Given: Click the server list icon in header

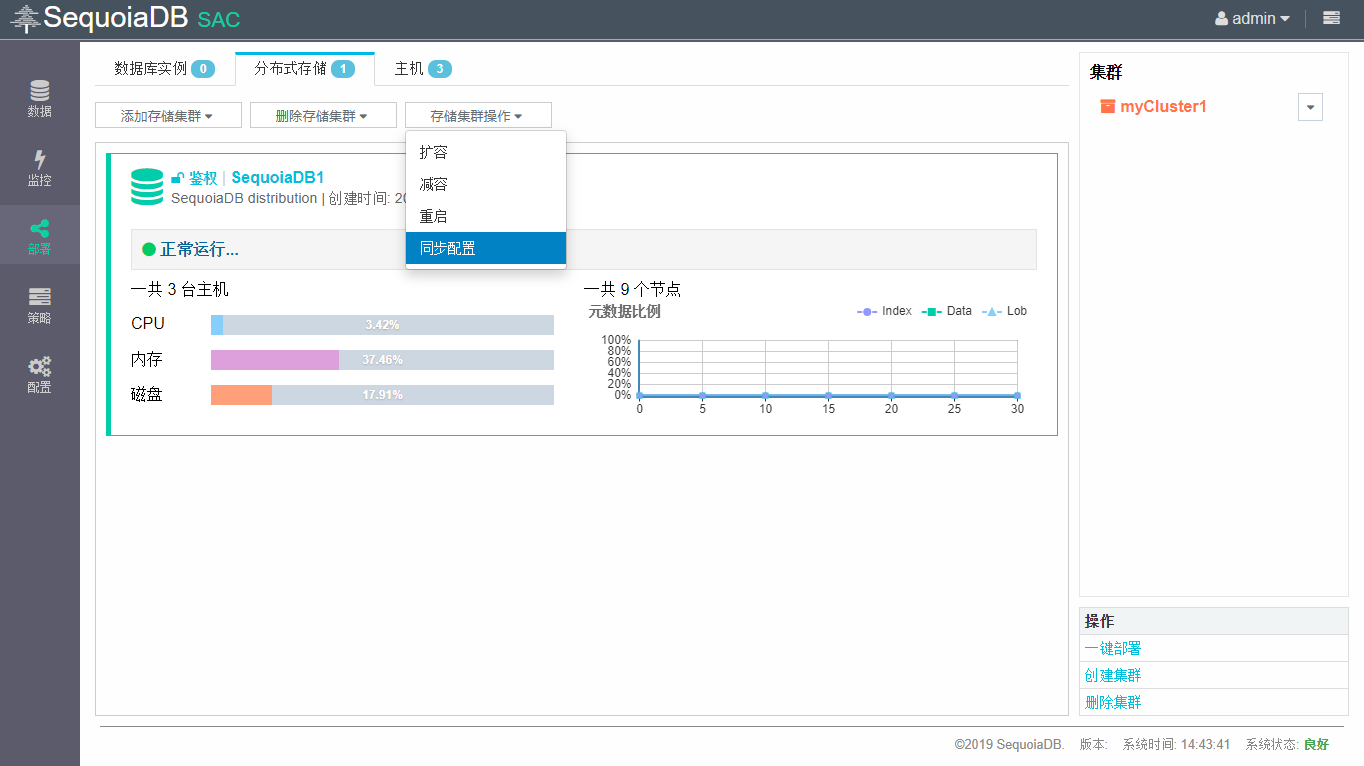Looking at the screenshot, I should click(1331, 18).
